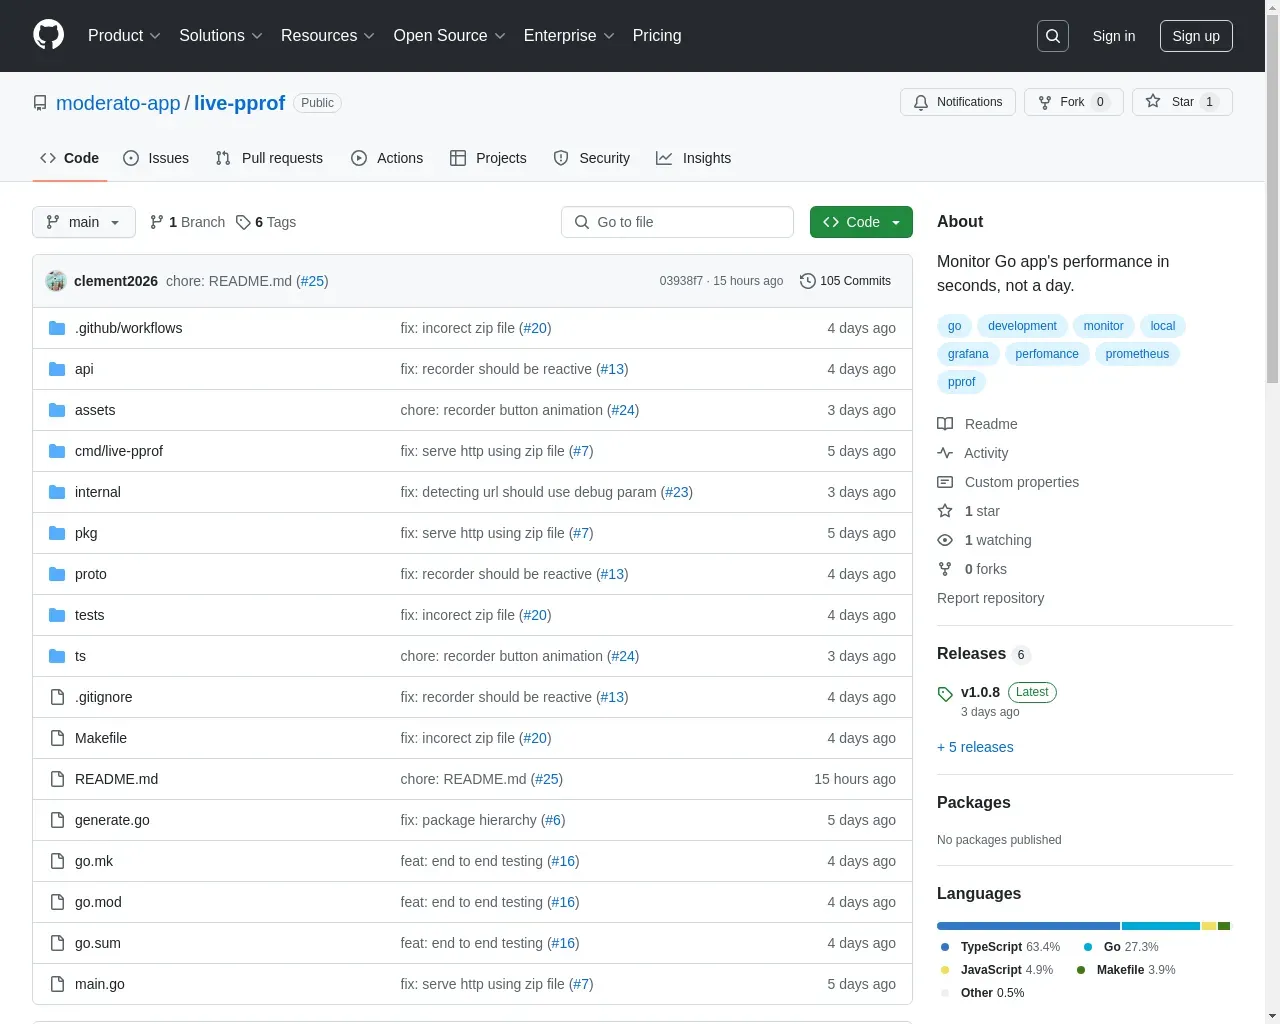Click the .github/workflows folder icon

pos(57,328)
